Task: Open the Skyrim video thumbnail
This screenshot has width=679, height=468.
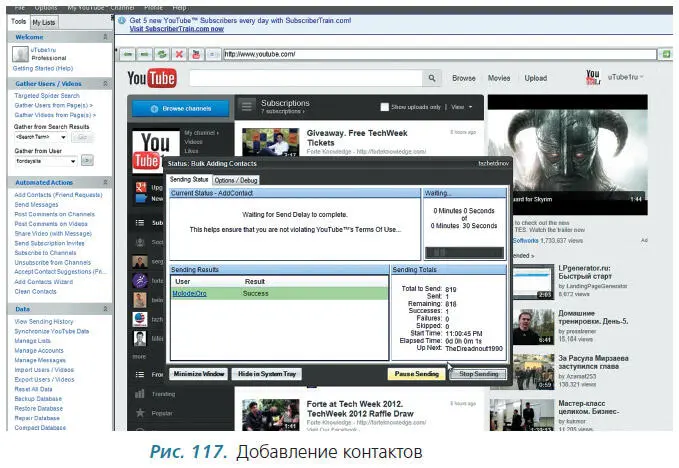Action: tap(568, 155)
